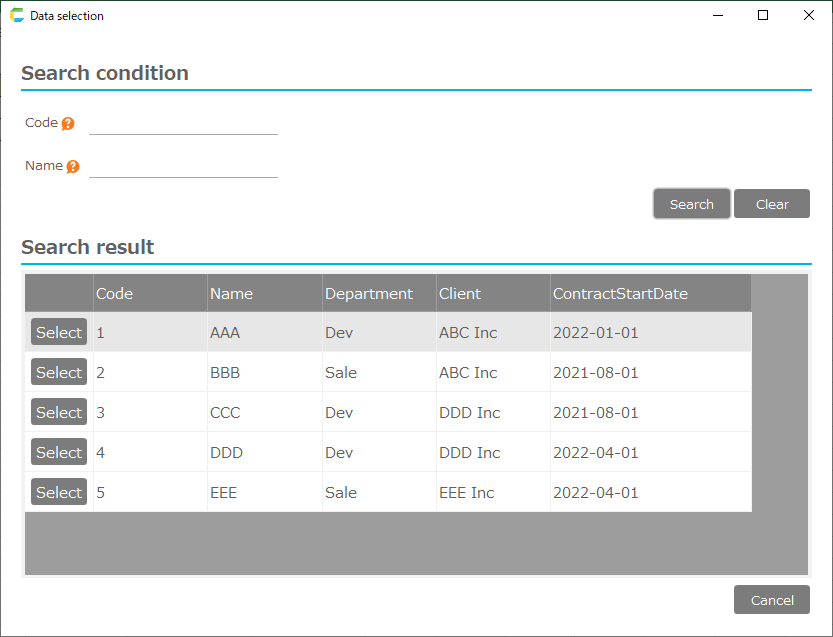The height and width of the screenshot is (637, 833).
Task: Click the Department column header
Action: pos(368,294)
